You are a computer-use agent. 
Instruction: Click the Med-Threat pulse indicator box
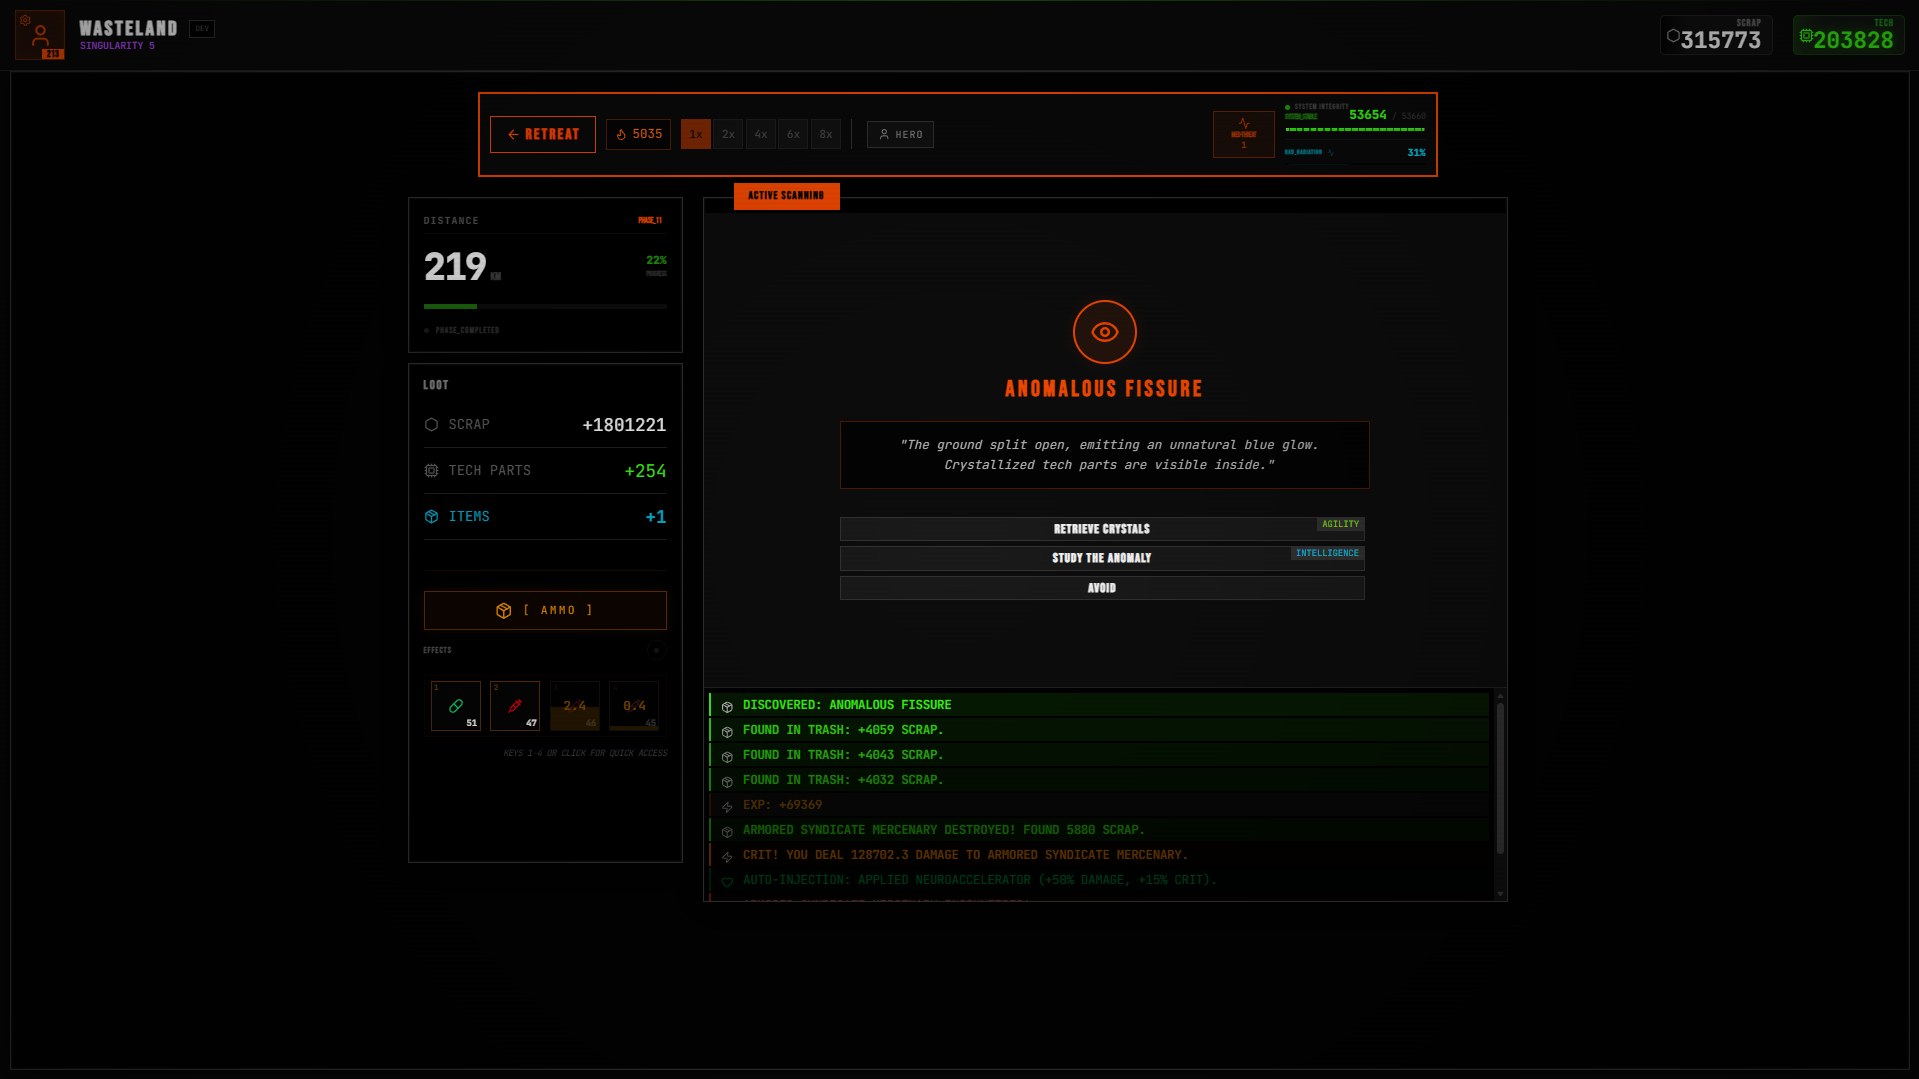1244,134
